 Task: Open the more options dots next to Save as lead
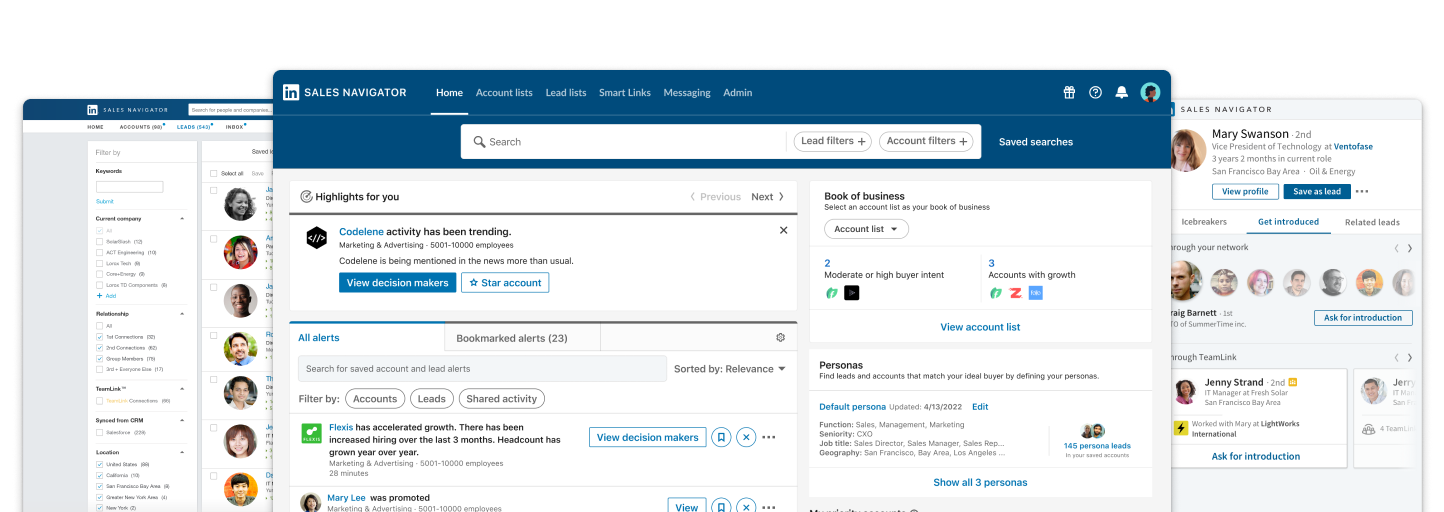click(1362, 192)
